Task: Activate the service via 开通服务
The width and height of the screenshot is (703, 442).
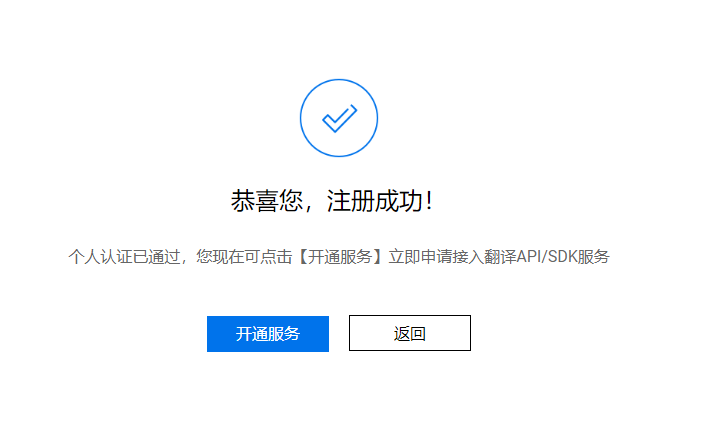Action: point(268,334)
